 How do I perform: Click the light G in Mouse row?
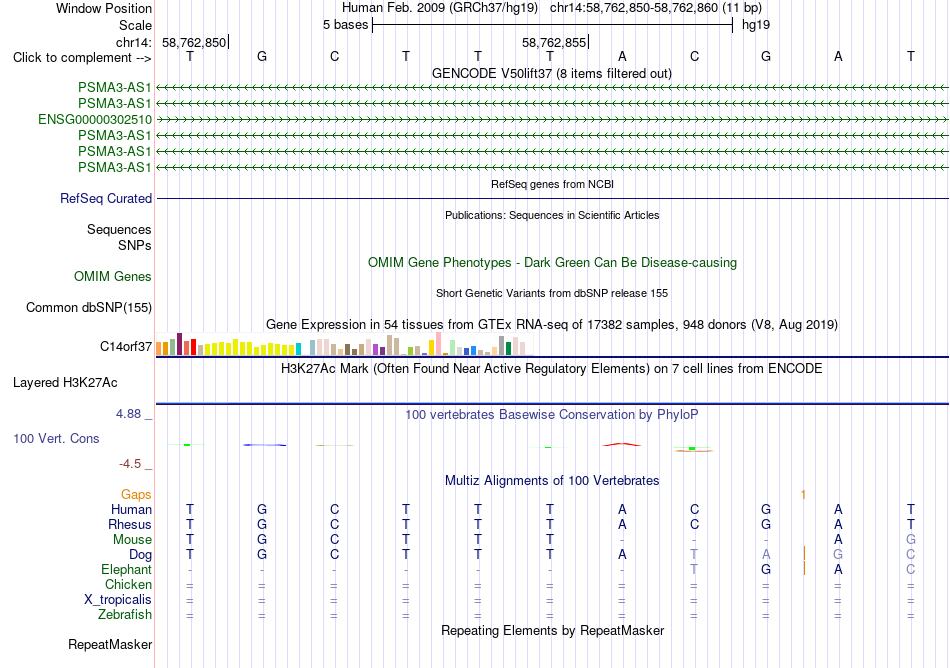click(x=910, y=540)
